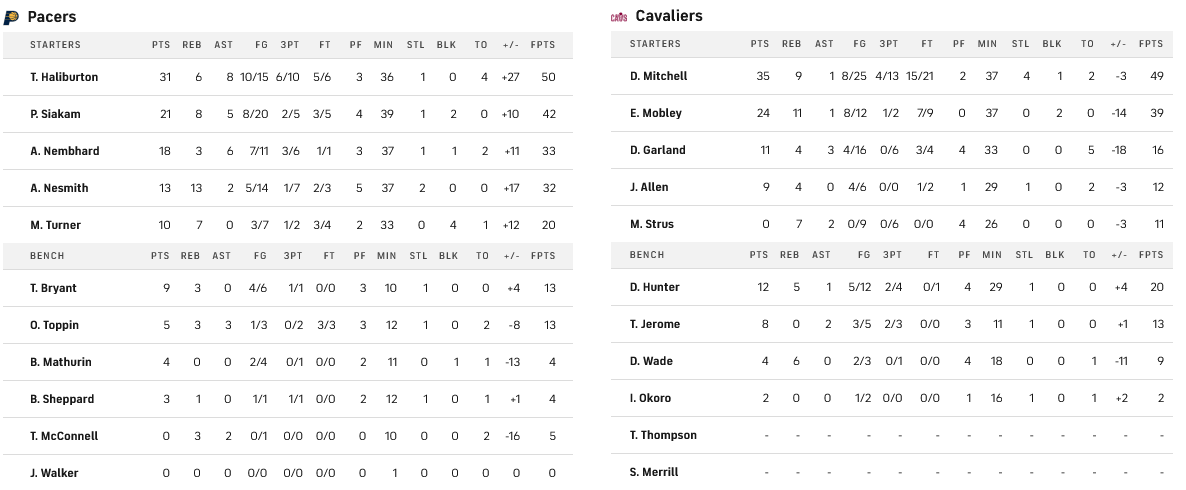
Task: Click D. Hunter on Cavaliers bench
Action: click(655, 287)
